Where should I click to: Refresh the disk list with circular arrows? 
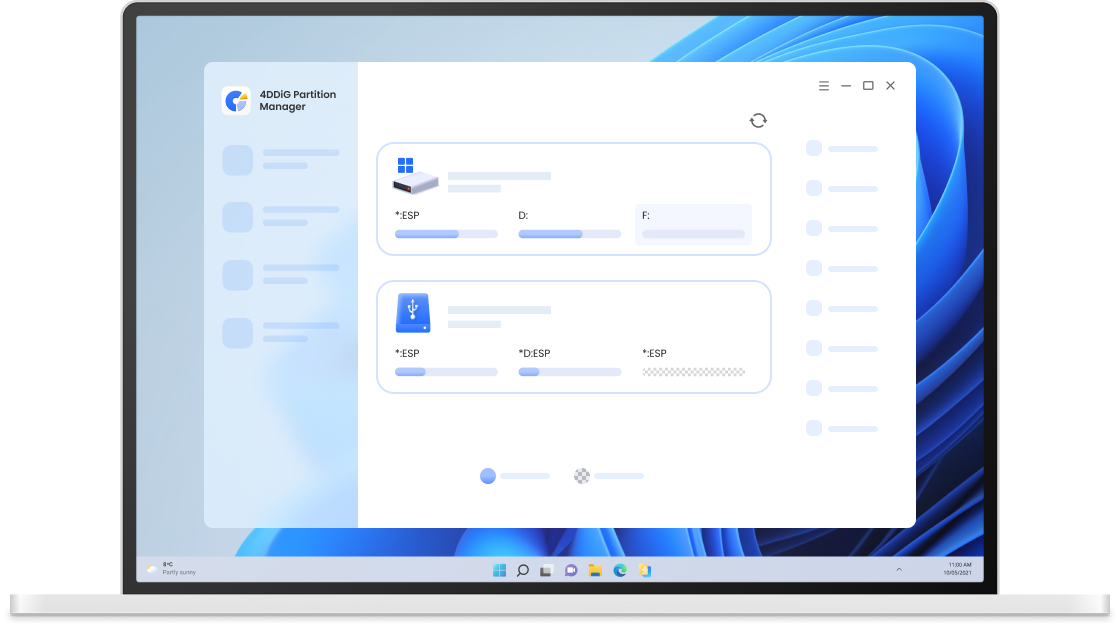(758, 121)
